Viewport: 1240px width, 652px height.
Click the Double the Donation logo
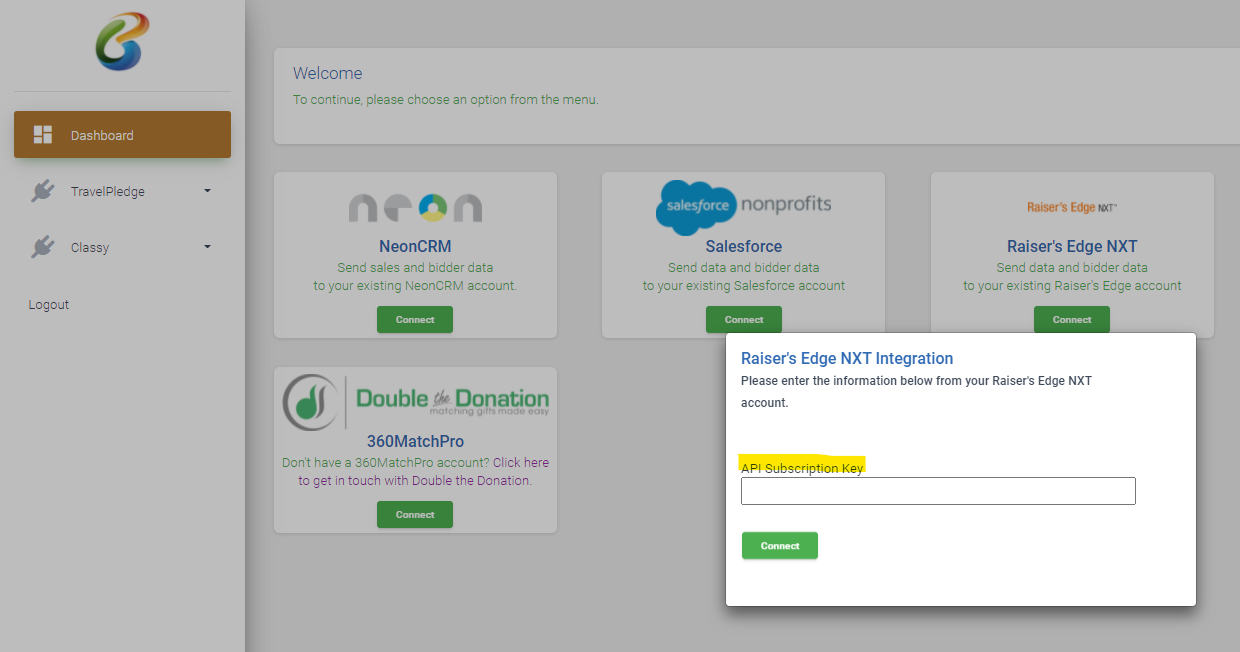click(415, 402)
